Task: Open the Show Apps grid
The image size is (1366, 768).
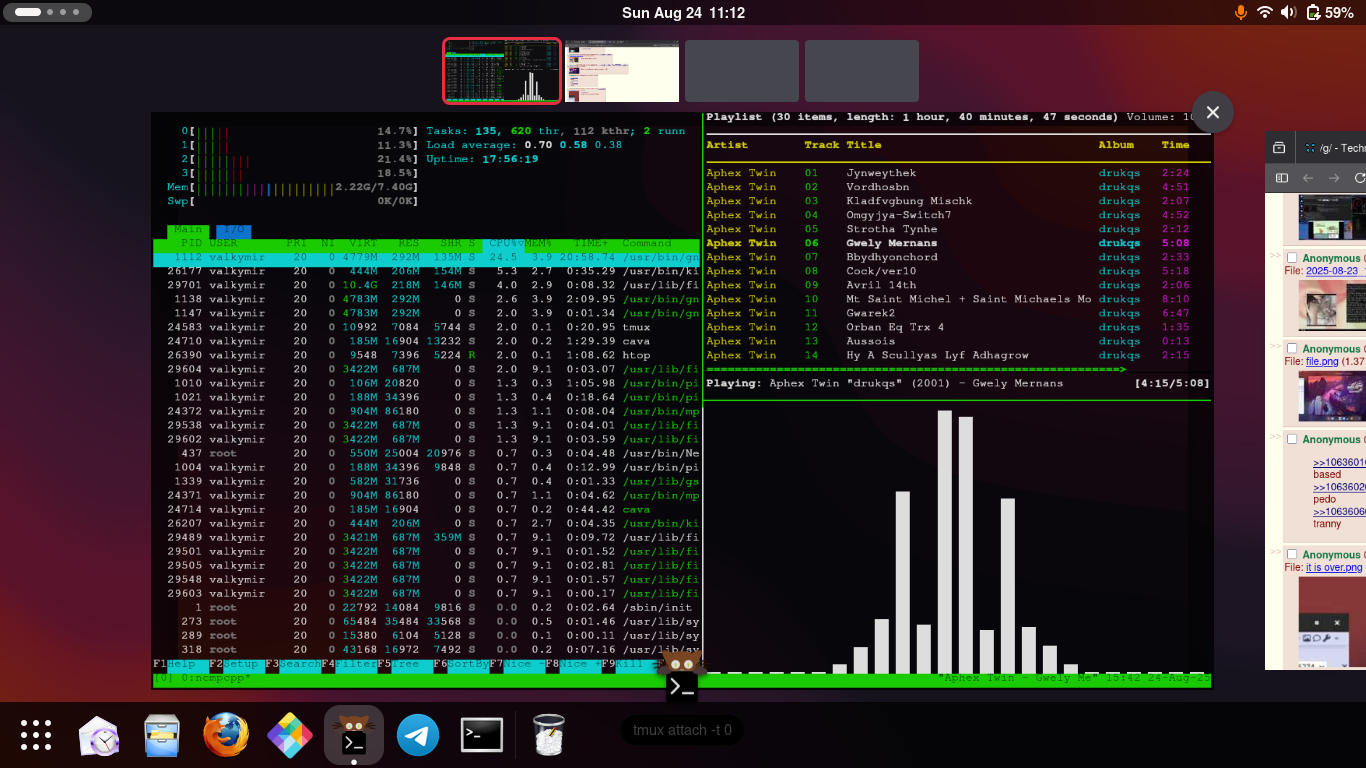Action: click(x=36, y=735)
